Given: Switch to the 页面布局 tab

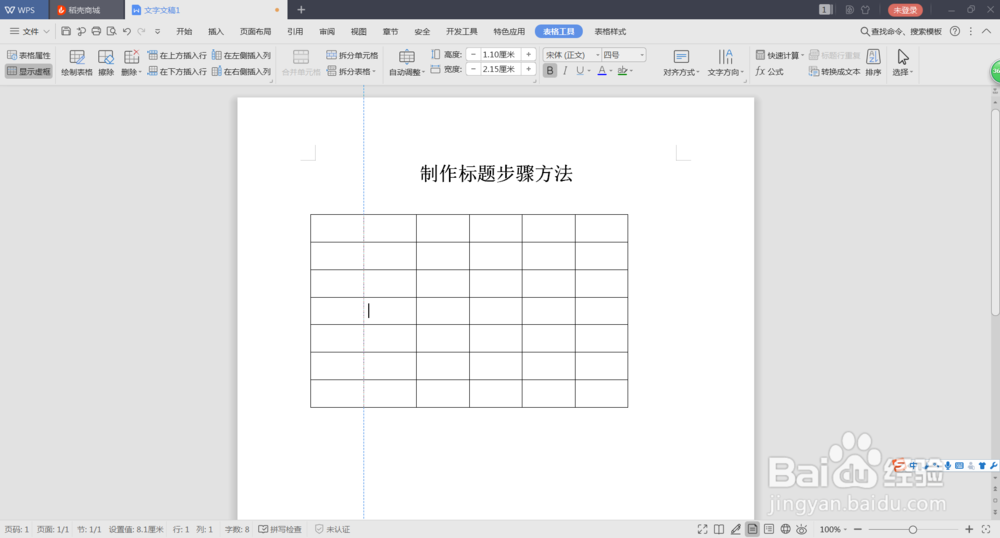Looking at the screenshot, I should [255, 31].
